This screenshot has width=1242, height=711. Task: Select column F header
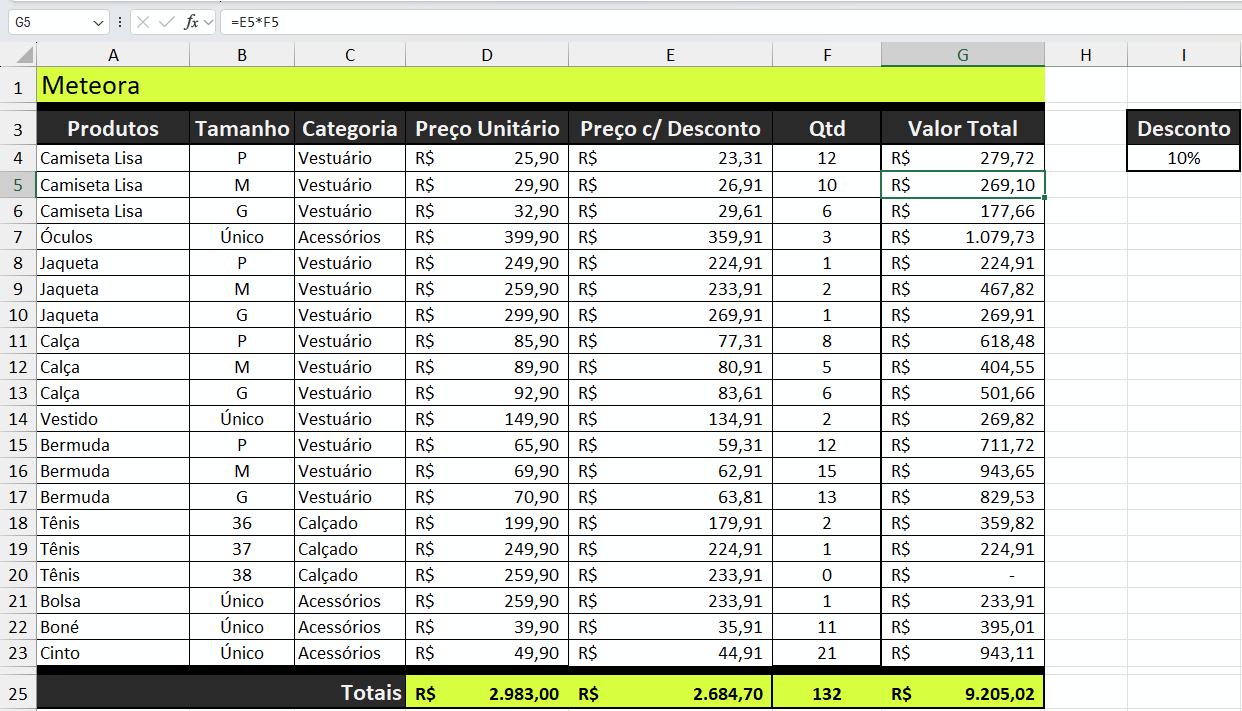tap(827, 55)
